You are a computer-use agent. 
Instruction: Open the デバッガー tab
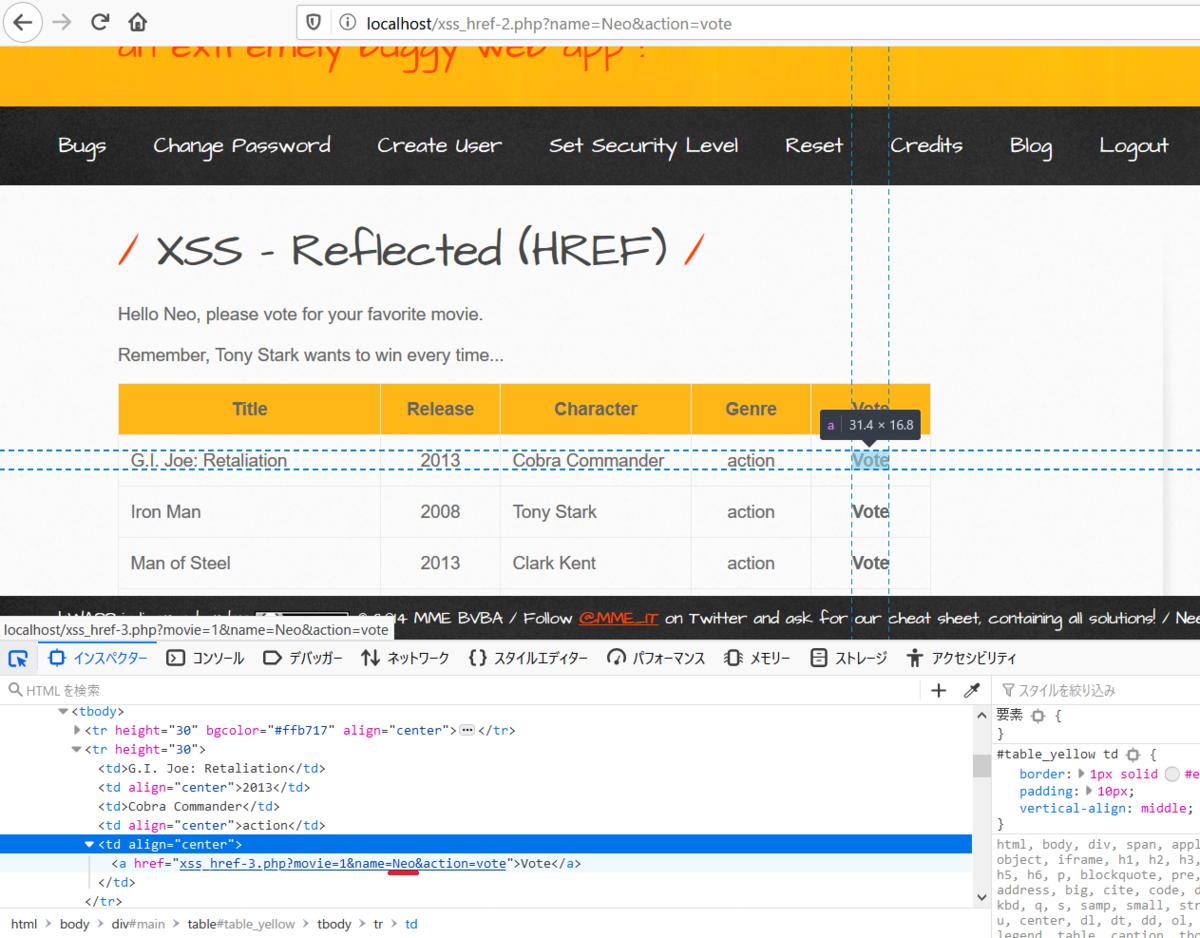pyautogui.click(x=303, y=658)
